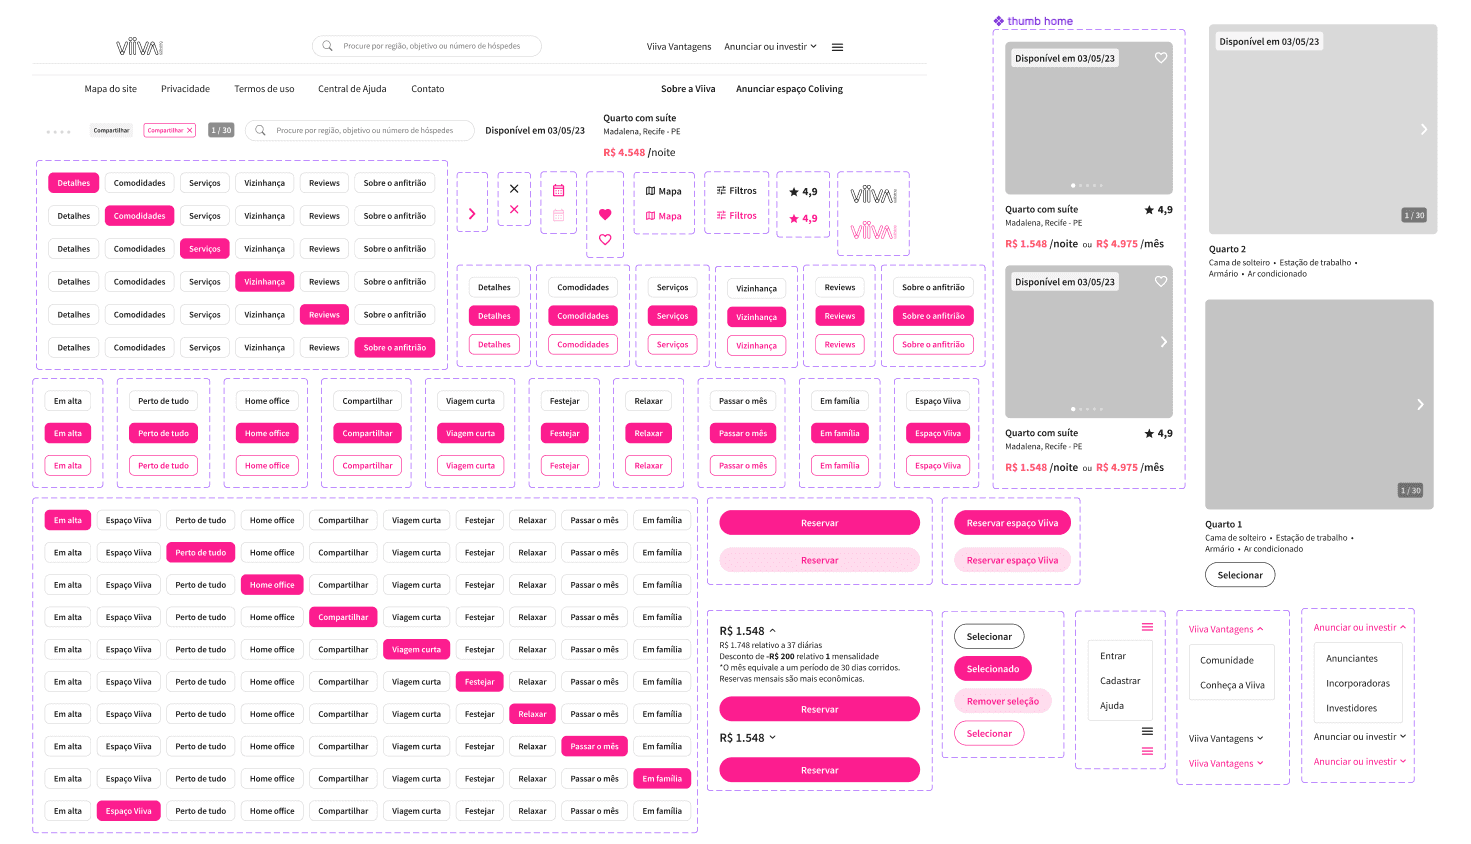The image size is (1471, 844).
Task: Click the Viiva logo
Action: tap(138, 45)
